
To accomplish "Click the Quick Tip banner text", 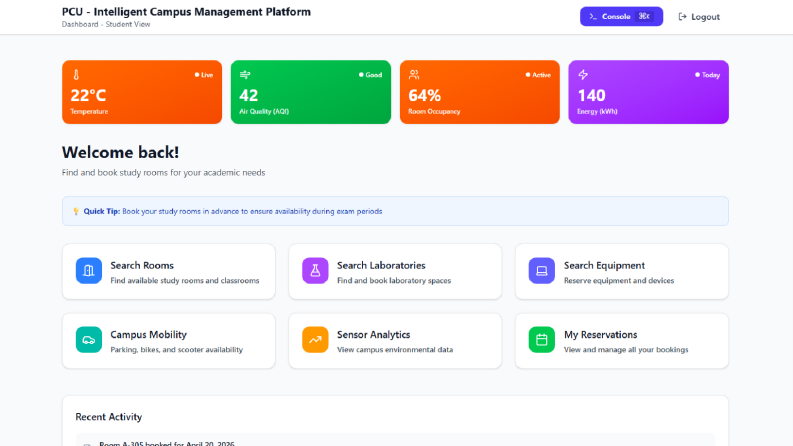I will tap(233, 211).
